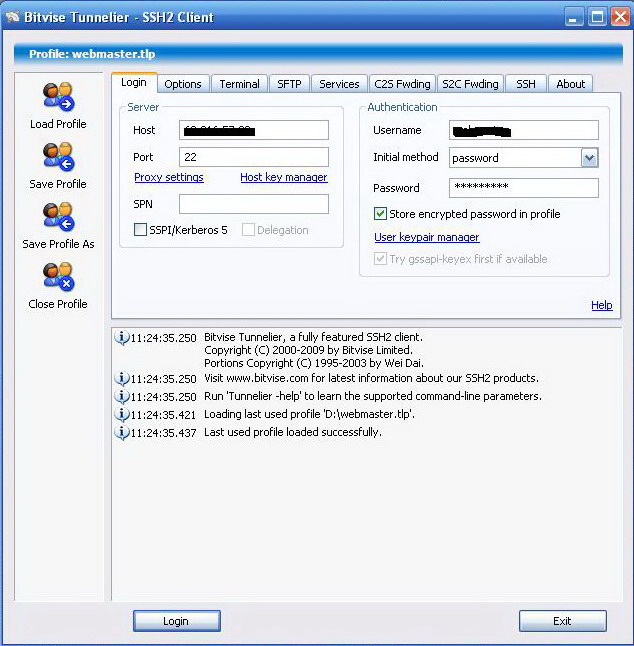Click the 'Loading last used profile' log line
The image size is (634, 646).
coord(309,414)
